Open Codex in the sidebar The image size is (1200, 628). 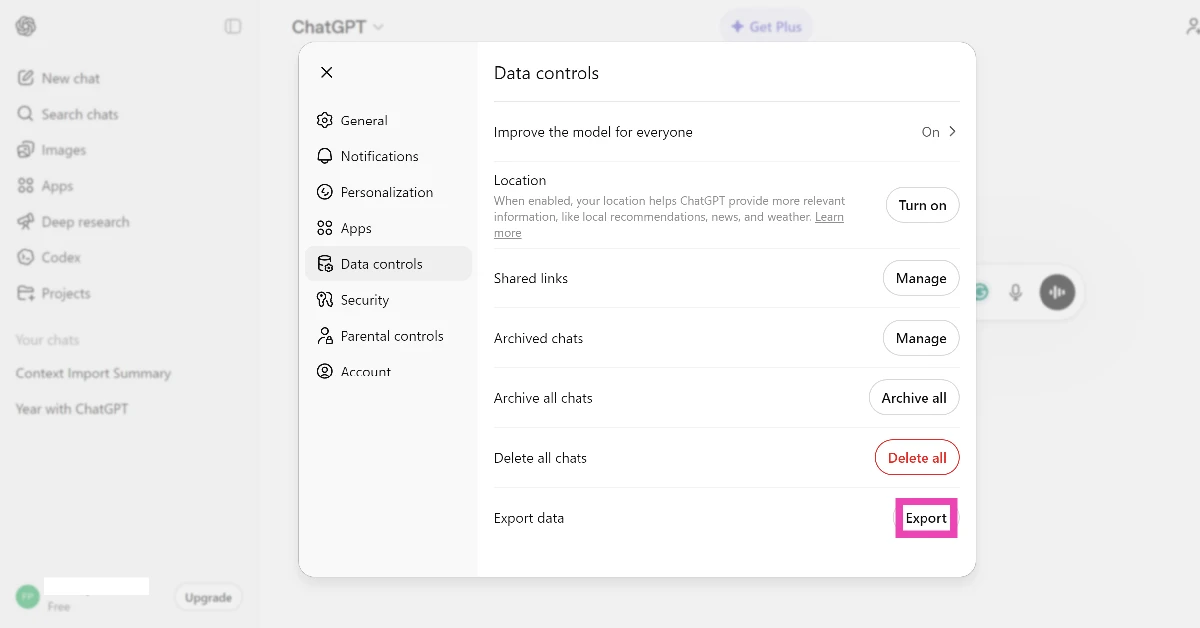tap(60, 257)
